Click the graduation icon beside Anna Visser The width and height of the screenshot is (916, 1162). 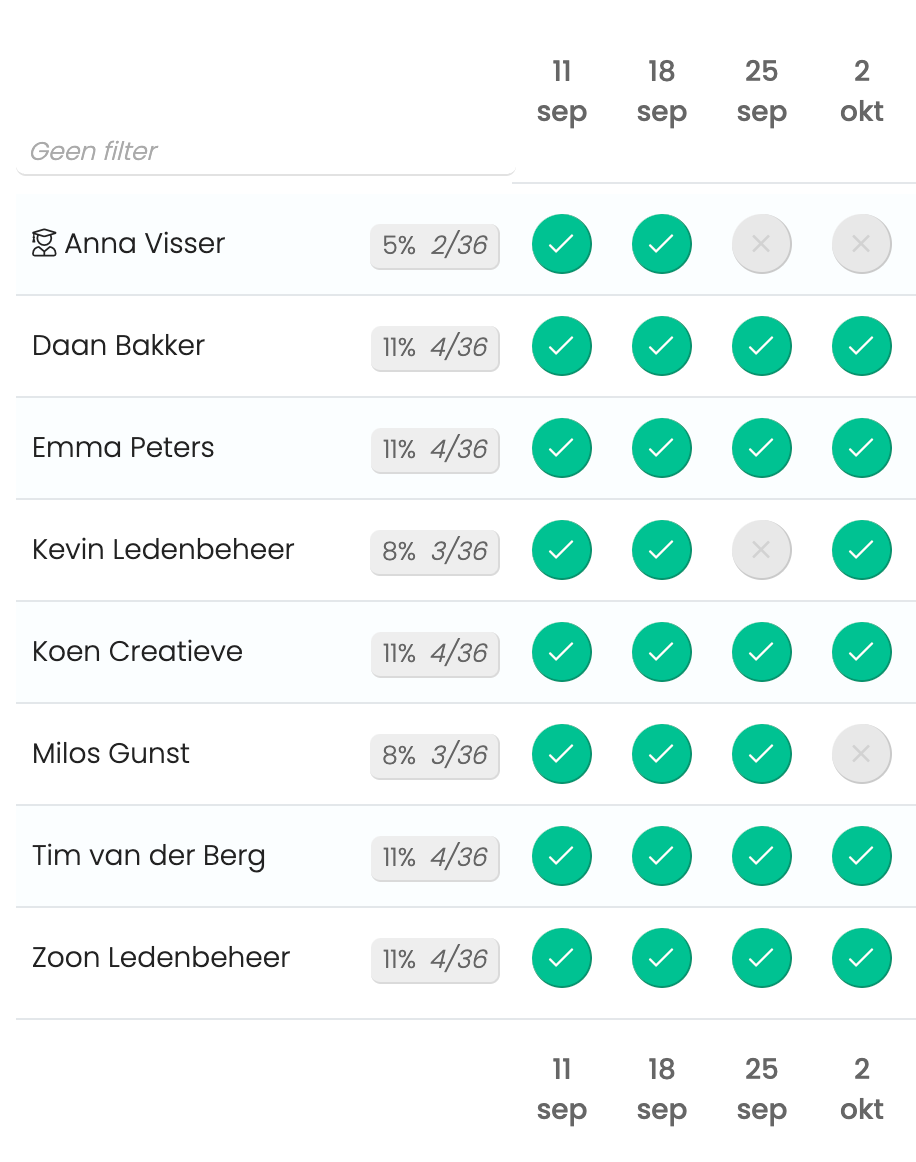tap(44, 243)
